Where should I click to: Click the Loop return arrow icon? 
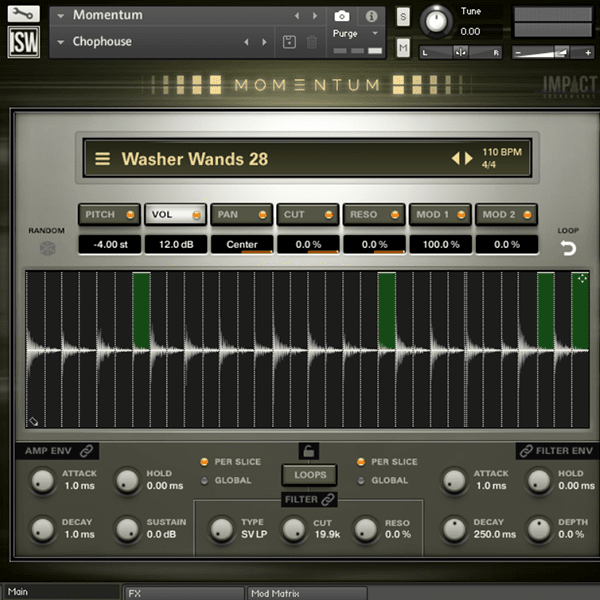coord(568,248)
